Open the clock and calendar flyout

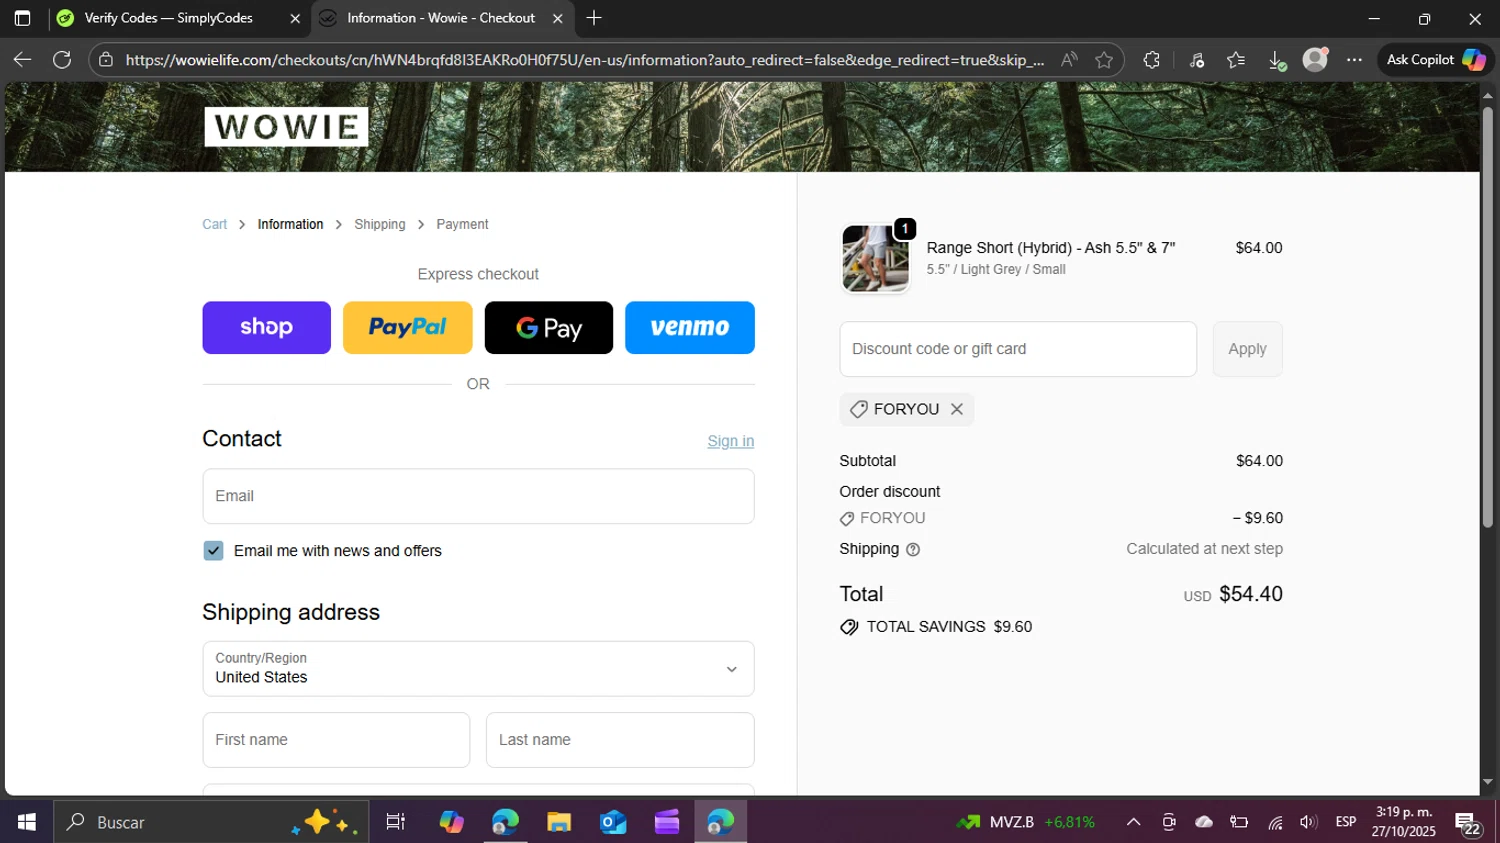click(x=1403, y=822)
